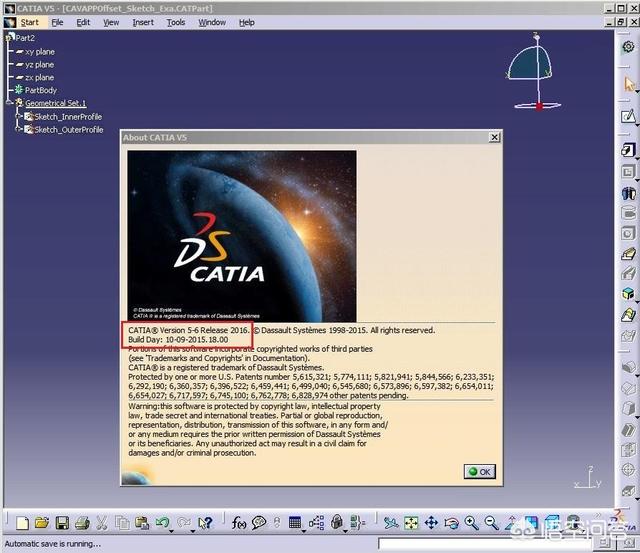Click the Rib icon in right toolbar

click(628, 254)
